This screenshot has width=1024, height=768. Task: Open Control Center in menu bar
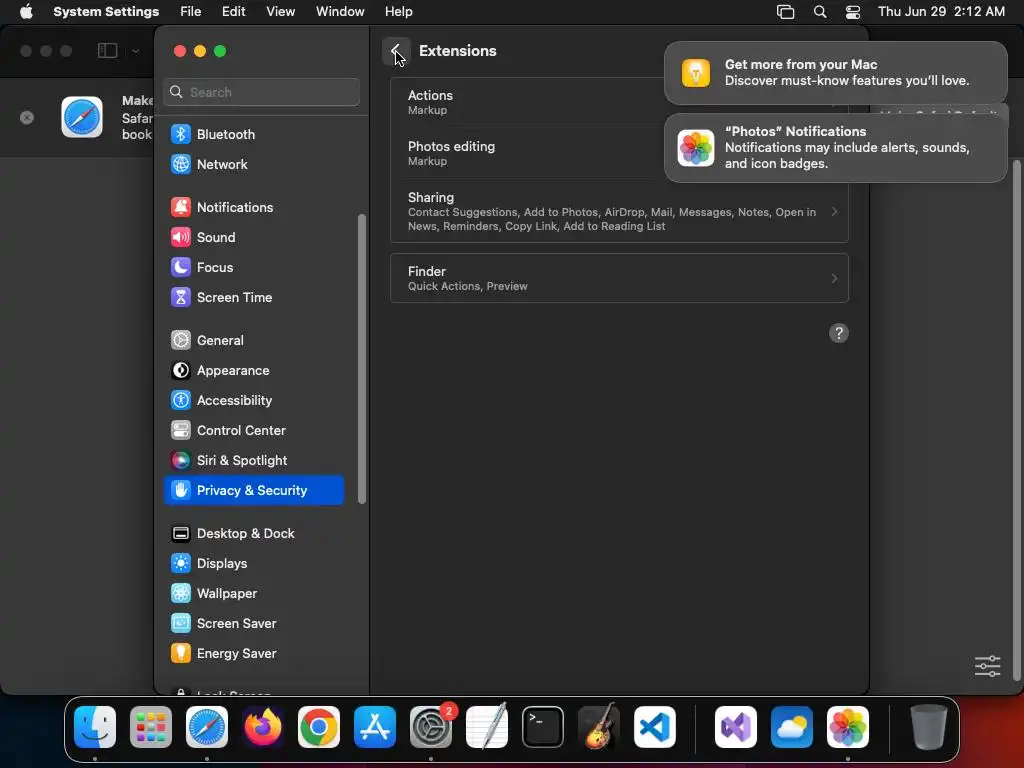click(x=853, y=12)
